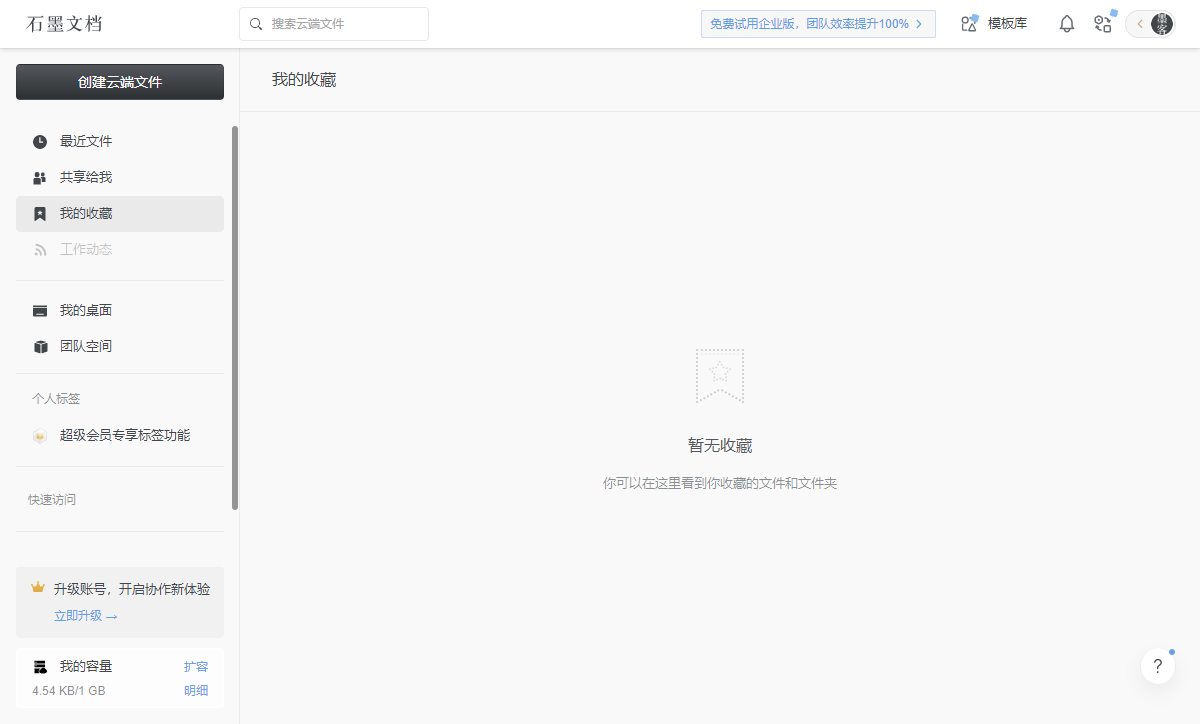Click the 模板库 shapes icon

[x=969, y=24]
